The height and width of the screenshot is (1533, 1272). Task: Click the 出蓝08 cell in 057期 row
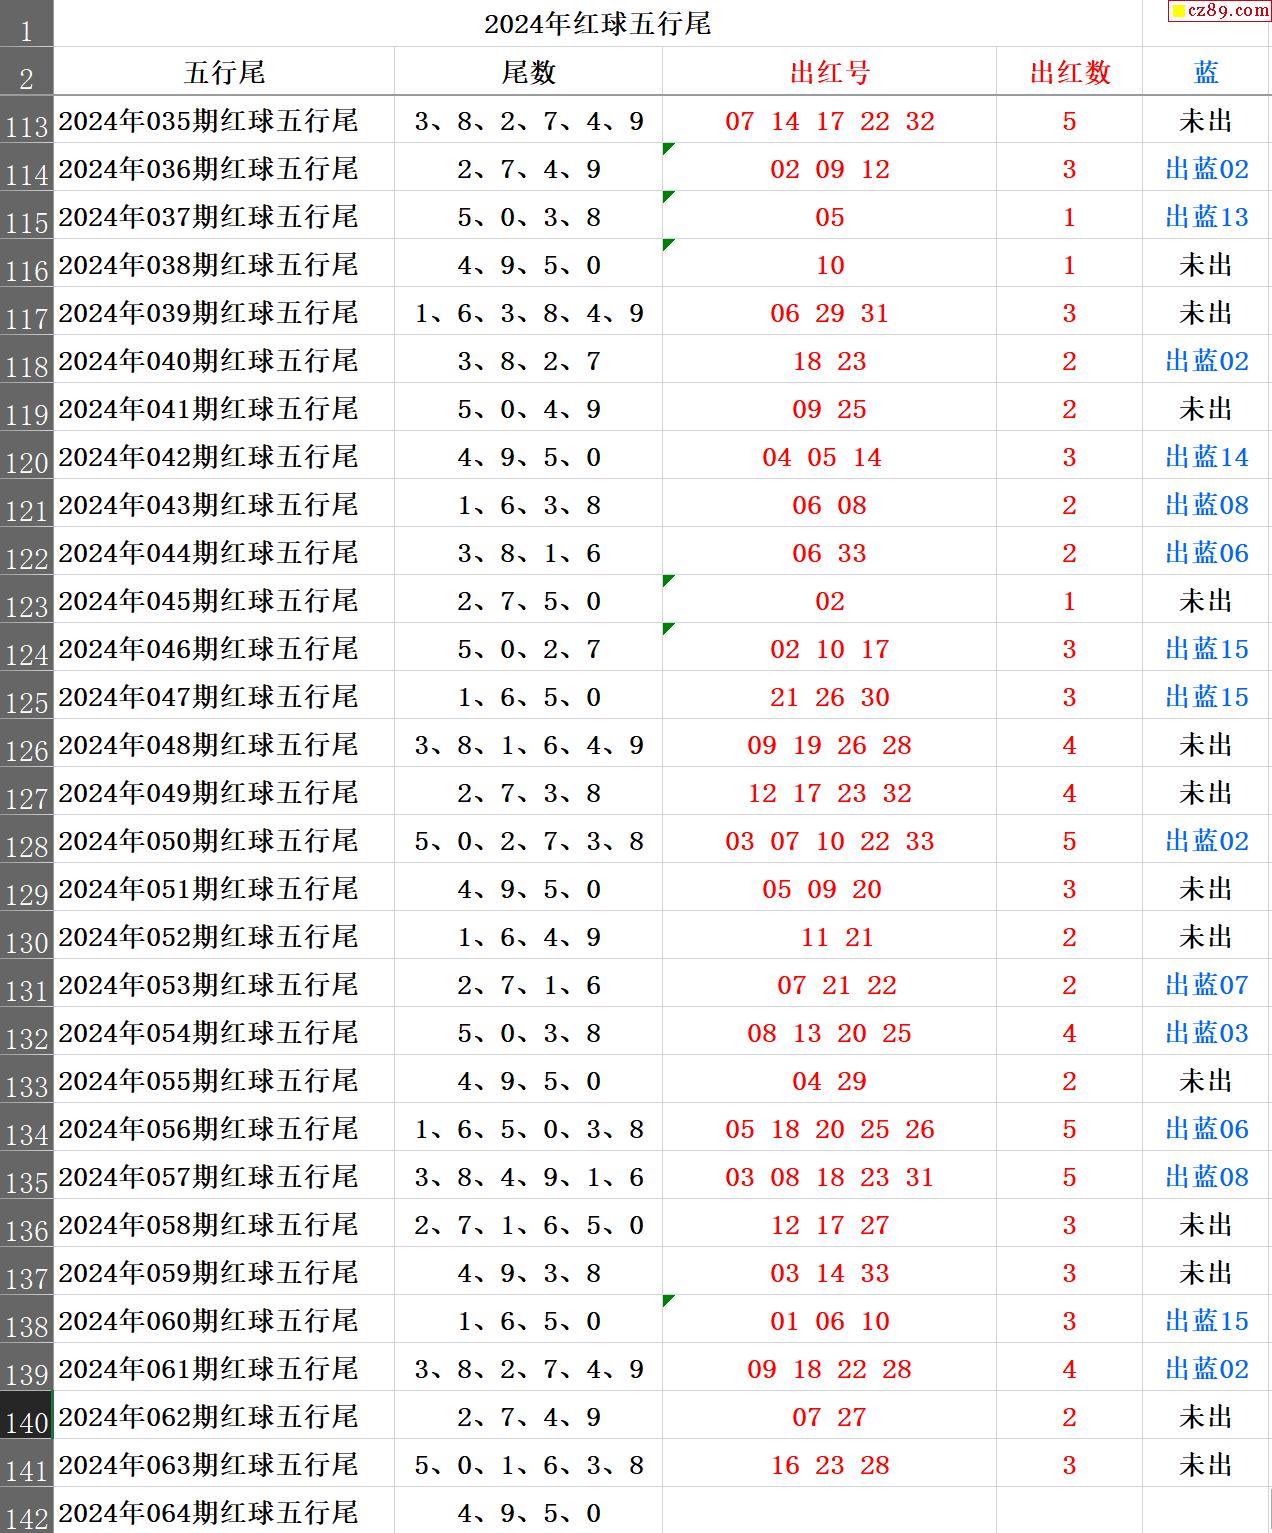point(1207,1177)
